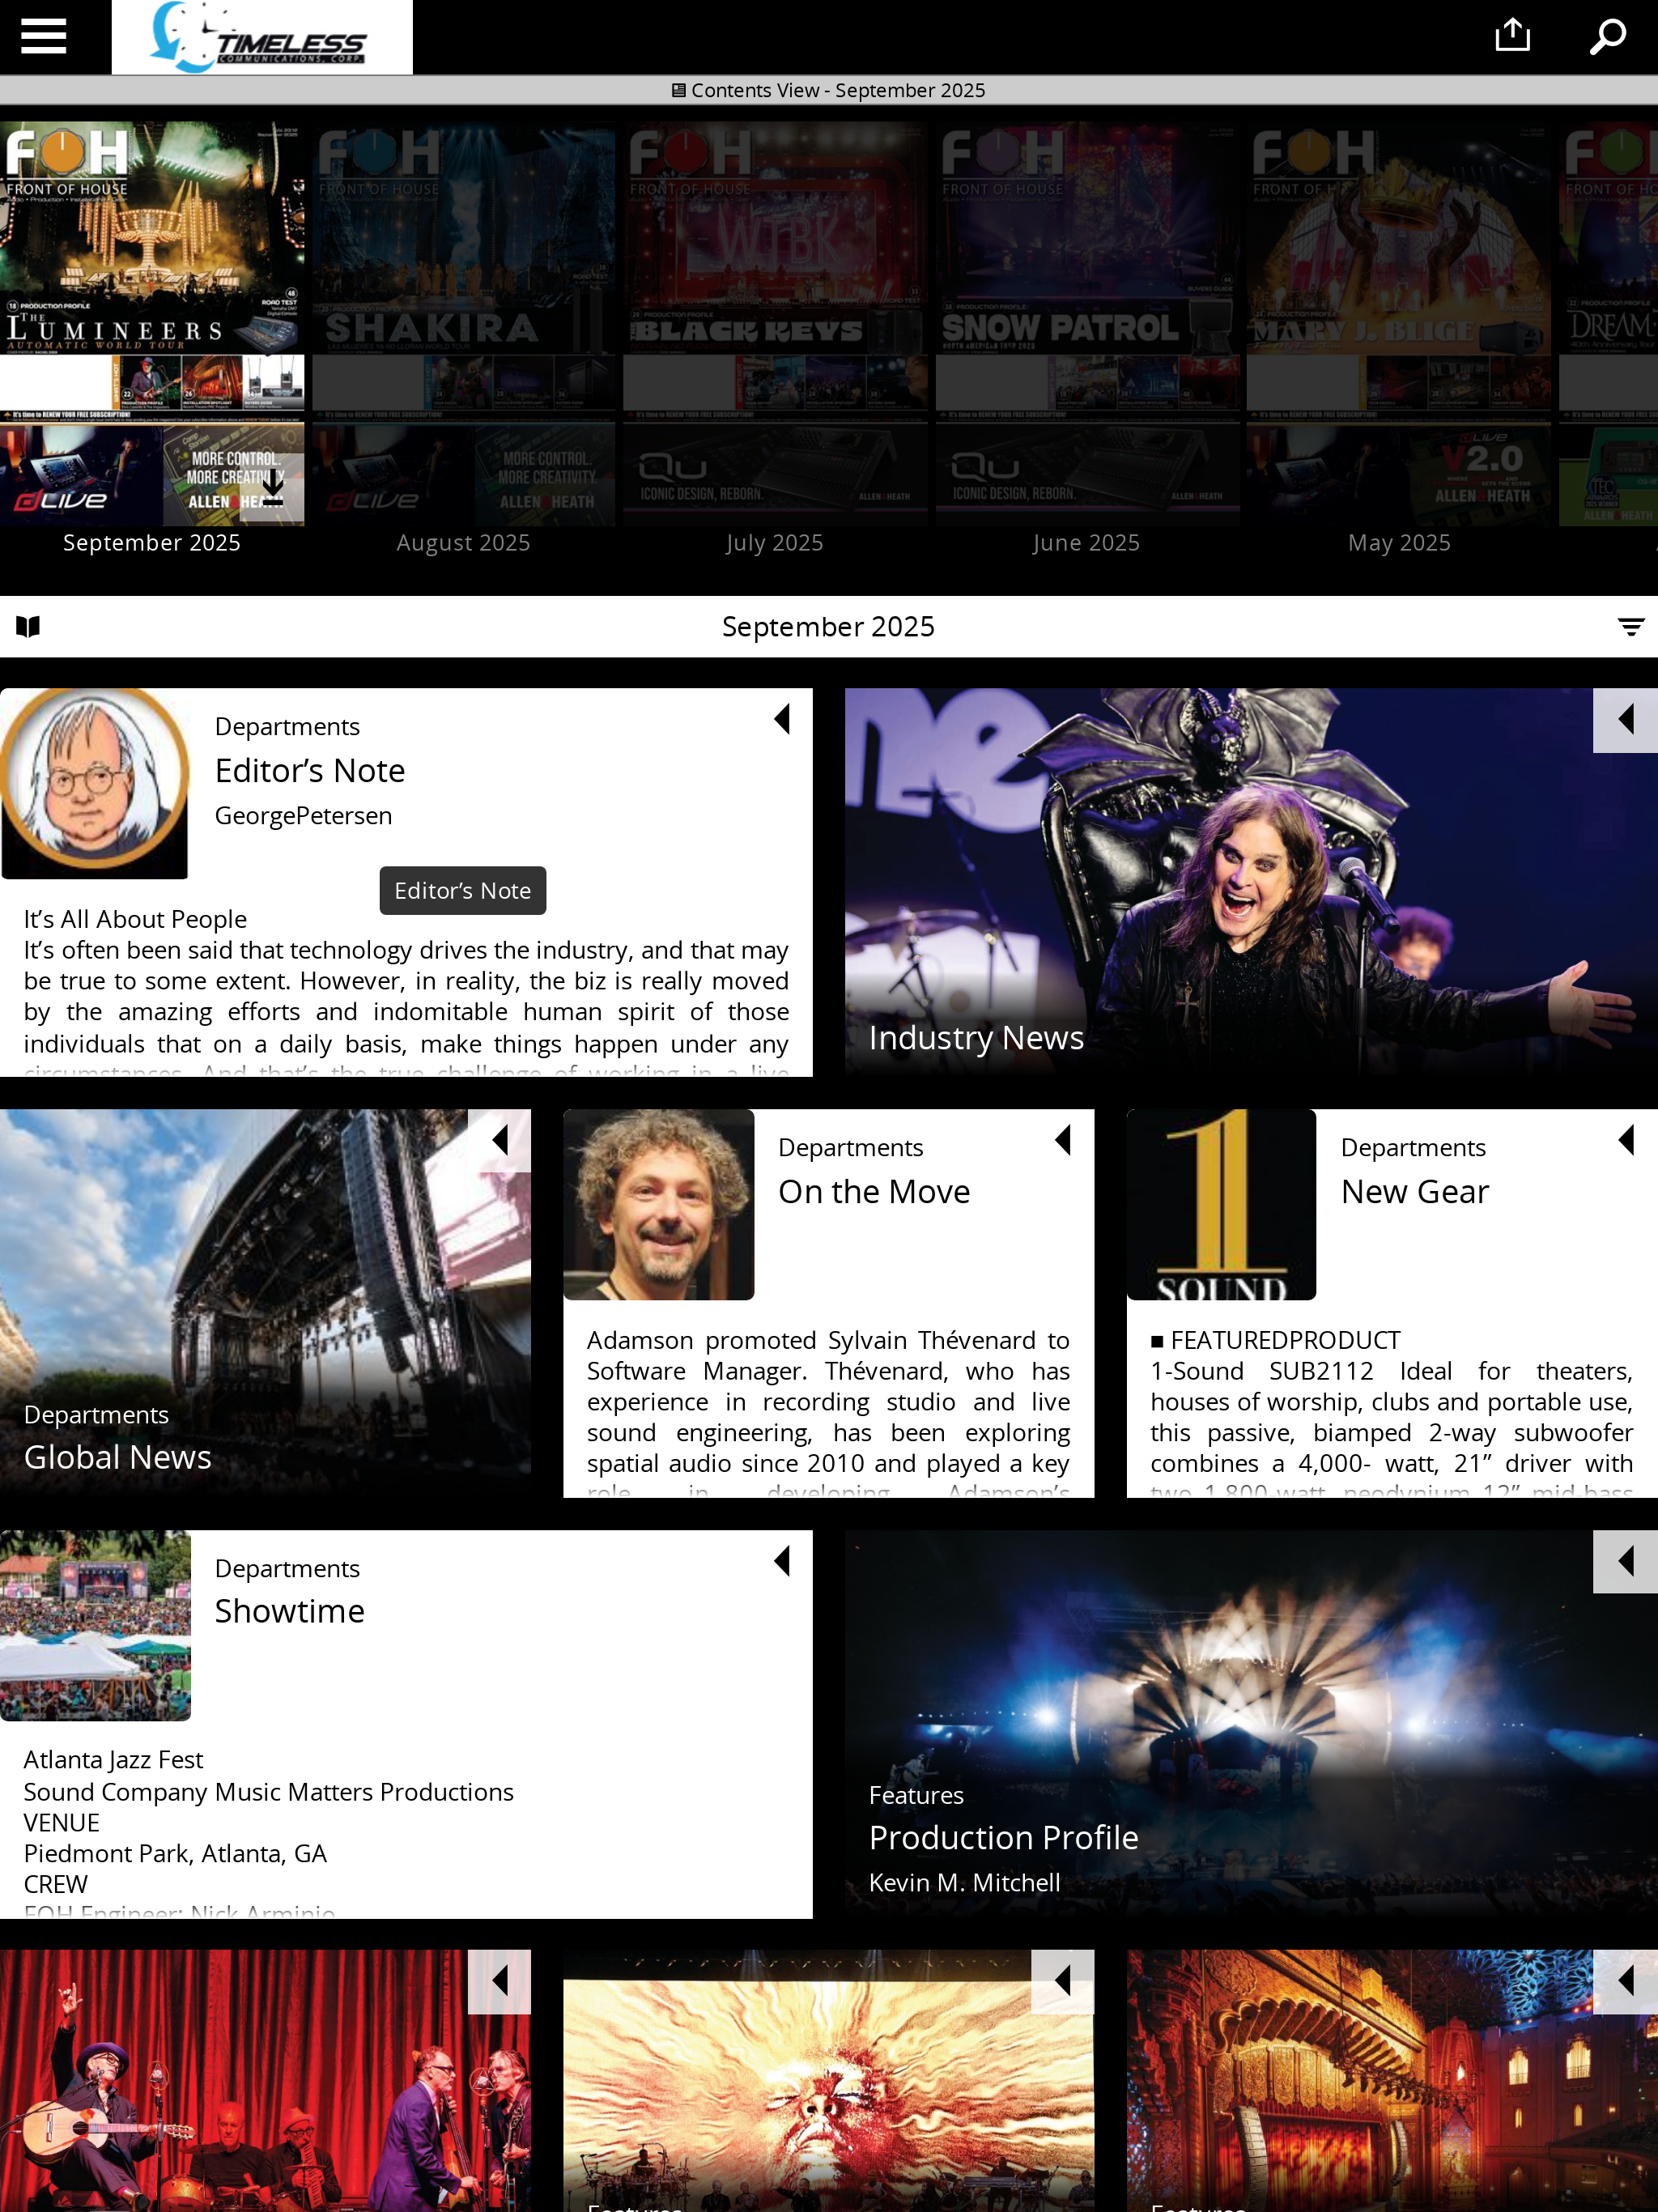This screenshot has height=2212, width=1658.
Task: Click the "Piedmont Park, Atlanta, GA" line
Action: 175,1854
